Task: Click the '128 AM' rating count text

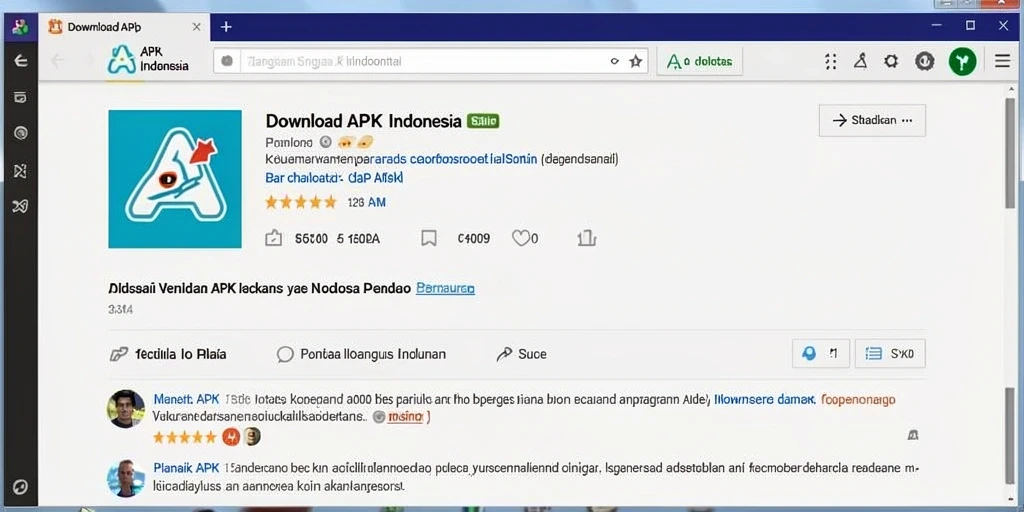Action: click(x=366, y=202)
